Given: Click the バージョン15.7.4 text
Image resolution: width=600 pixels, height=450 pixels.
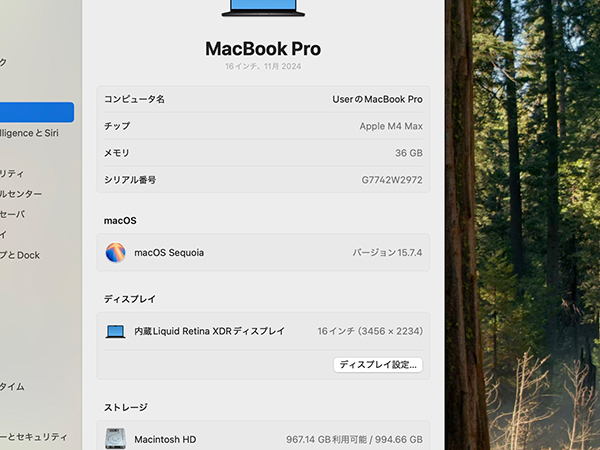Looking at the screenshot, I should point(387,253).
